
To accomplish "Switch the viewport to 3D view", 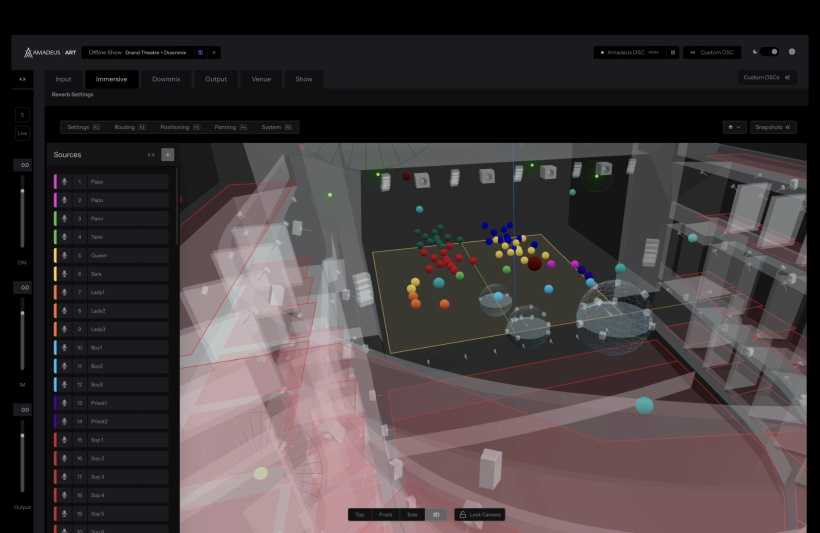I will [436, 515].
